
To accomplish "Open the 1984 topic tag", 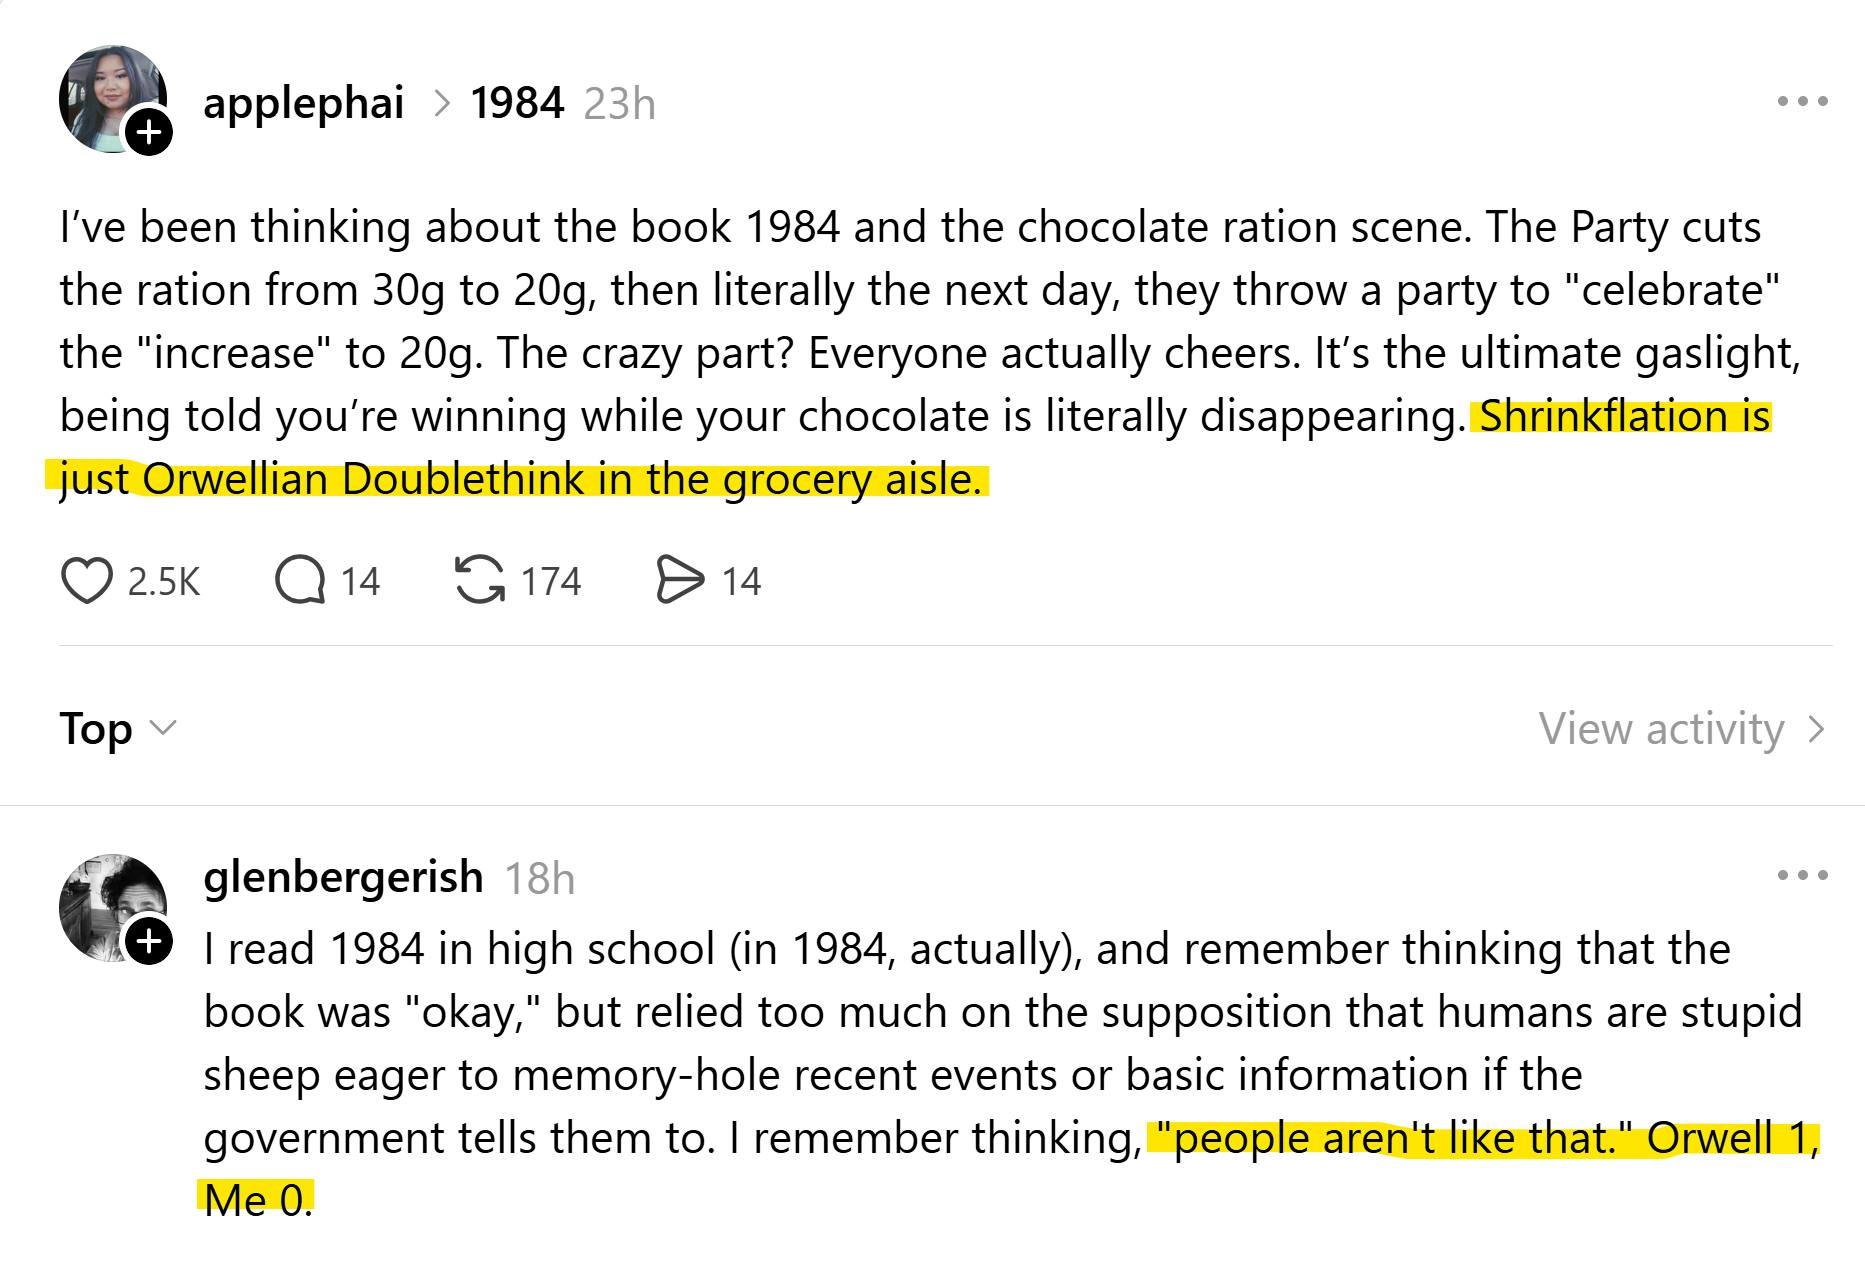I will pyautogui.click(x=517, y=103).
